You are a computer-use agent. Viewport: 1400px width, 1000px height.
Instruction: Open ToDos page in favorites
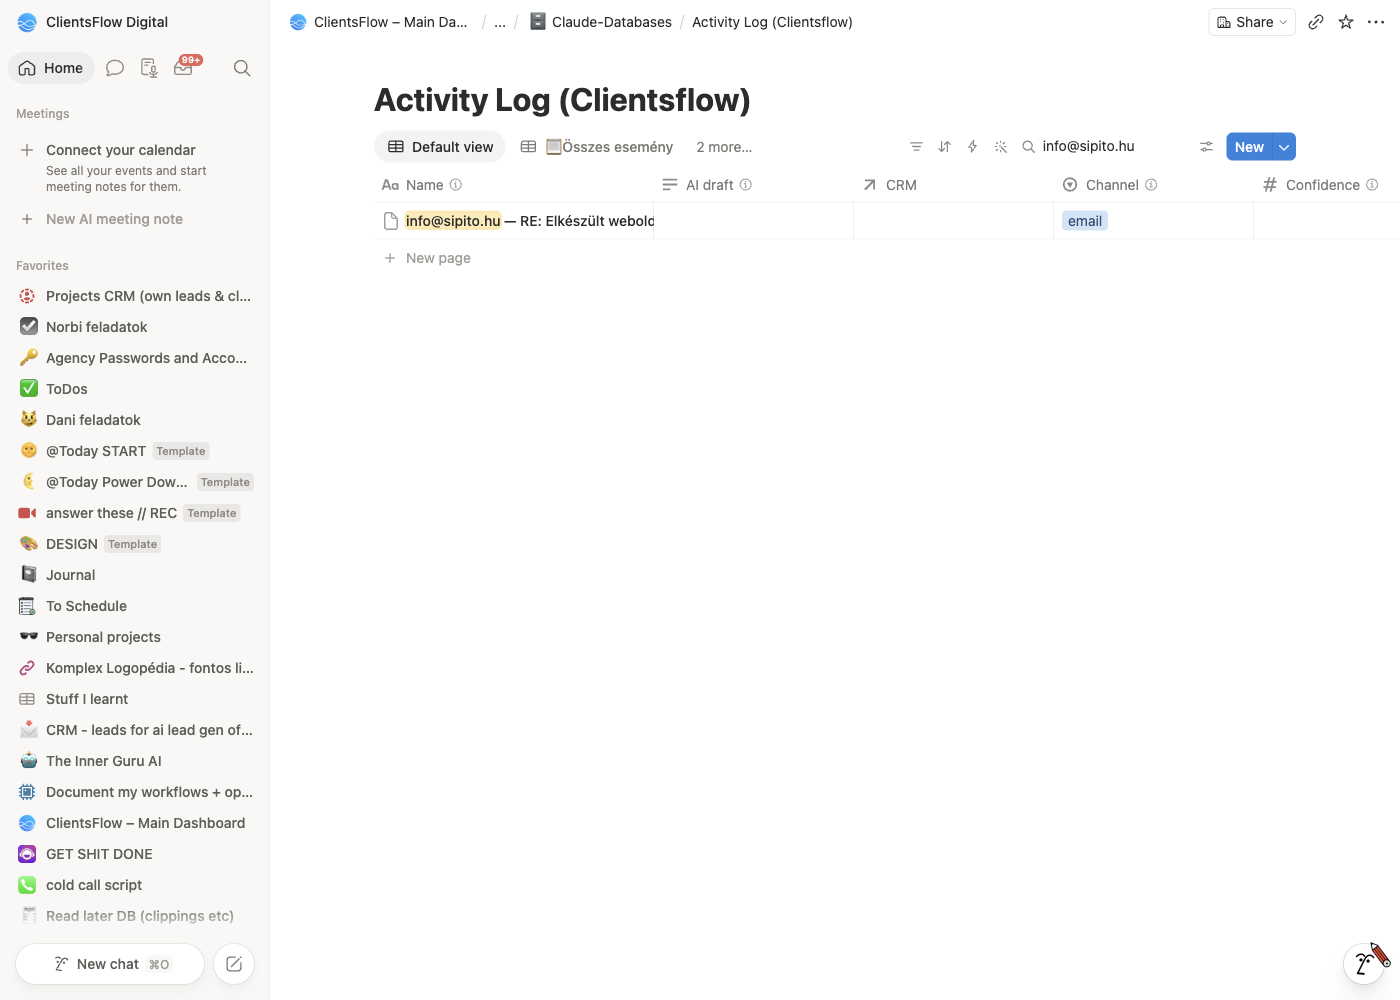pos(135,389)
